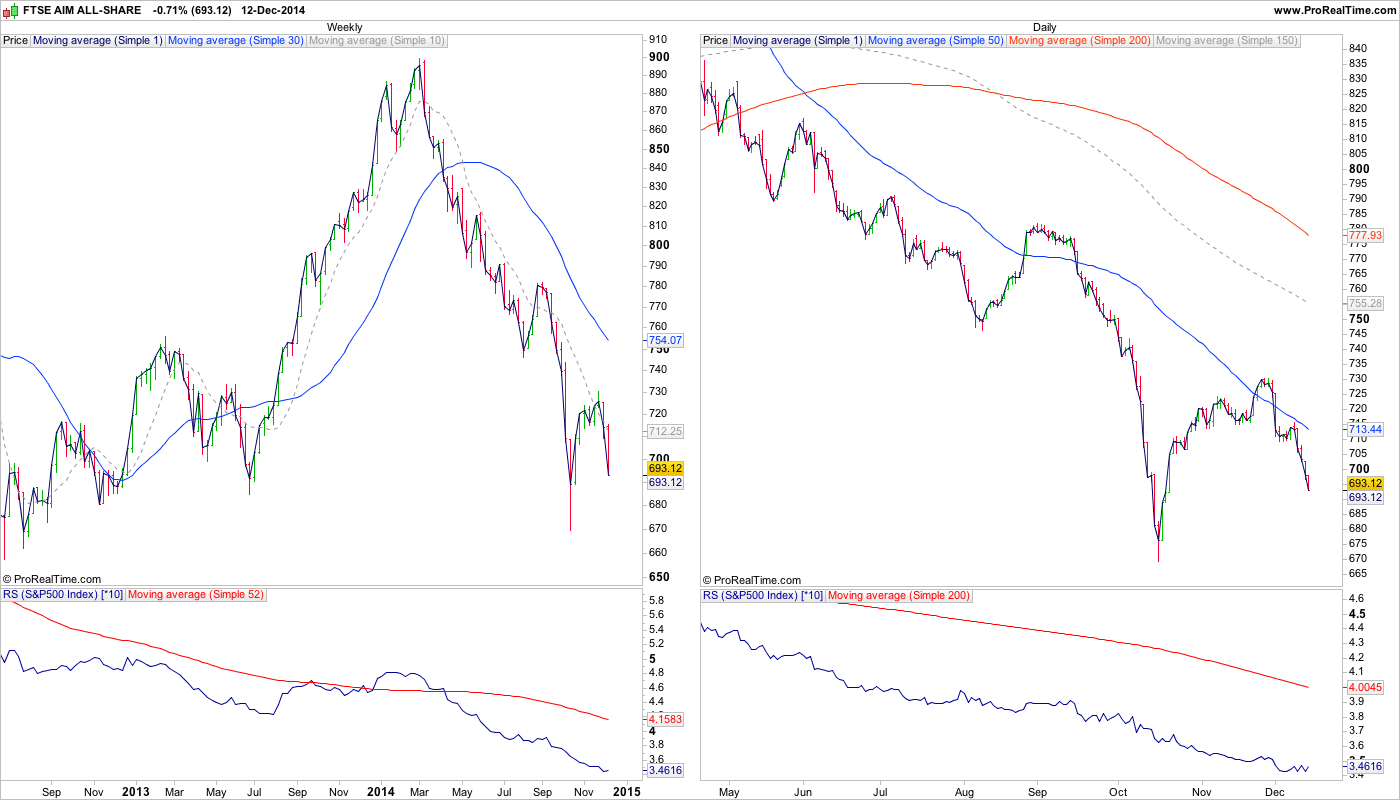The image size is (1400, 800).
Task: Click the 713.44 moving average value tag
Action: pyautogui.click(x=1365, y=429)
